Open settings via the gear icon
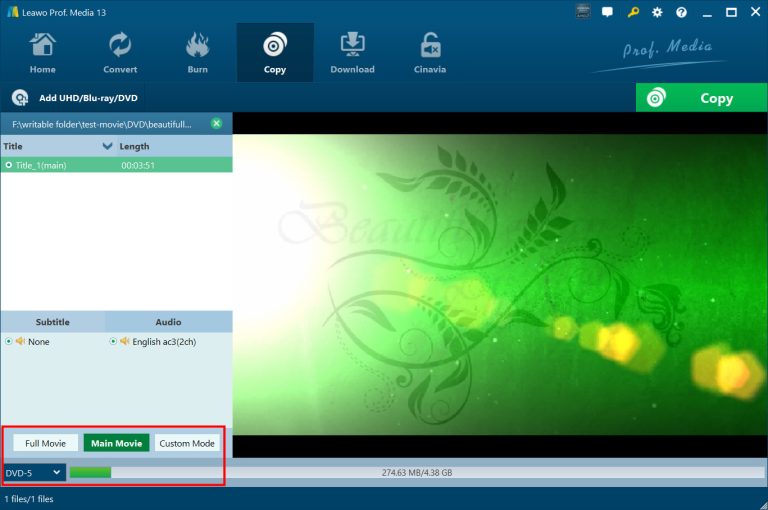 (657, 13)
